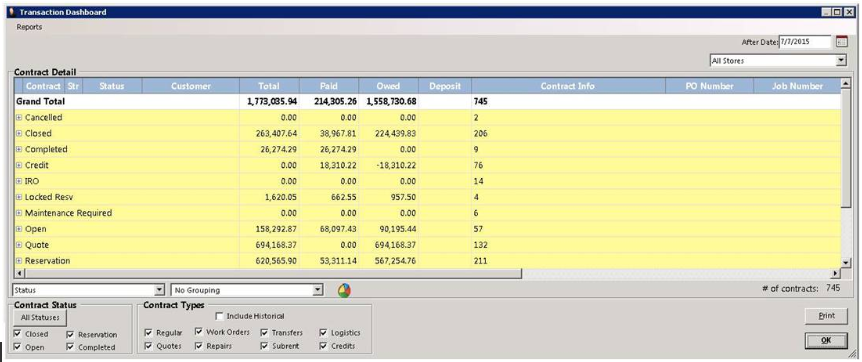Viewport: 862px width, 362px height.
Task: Sort by the Total column header
Action: pos(269,86)
